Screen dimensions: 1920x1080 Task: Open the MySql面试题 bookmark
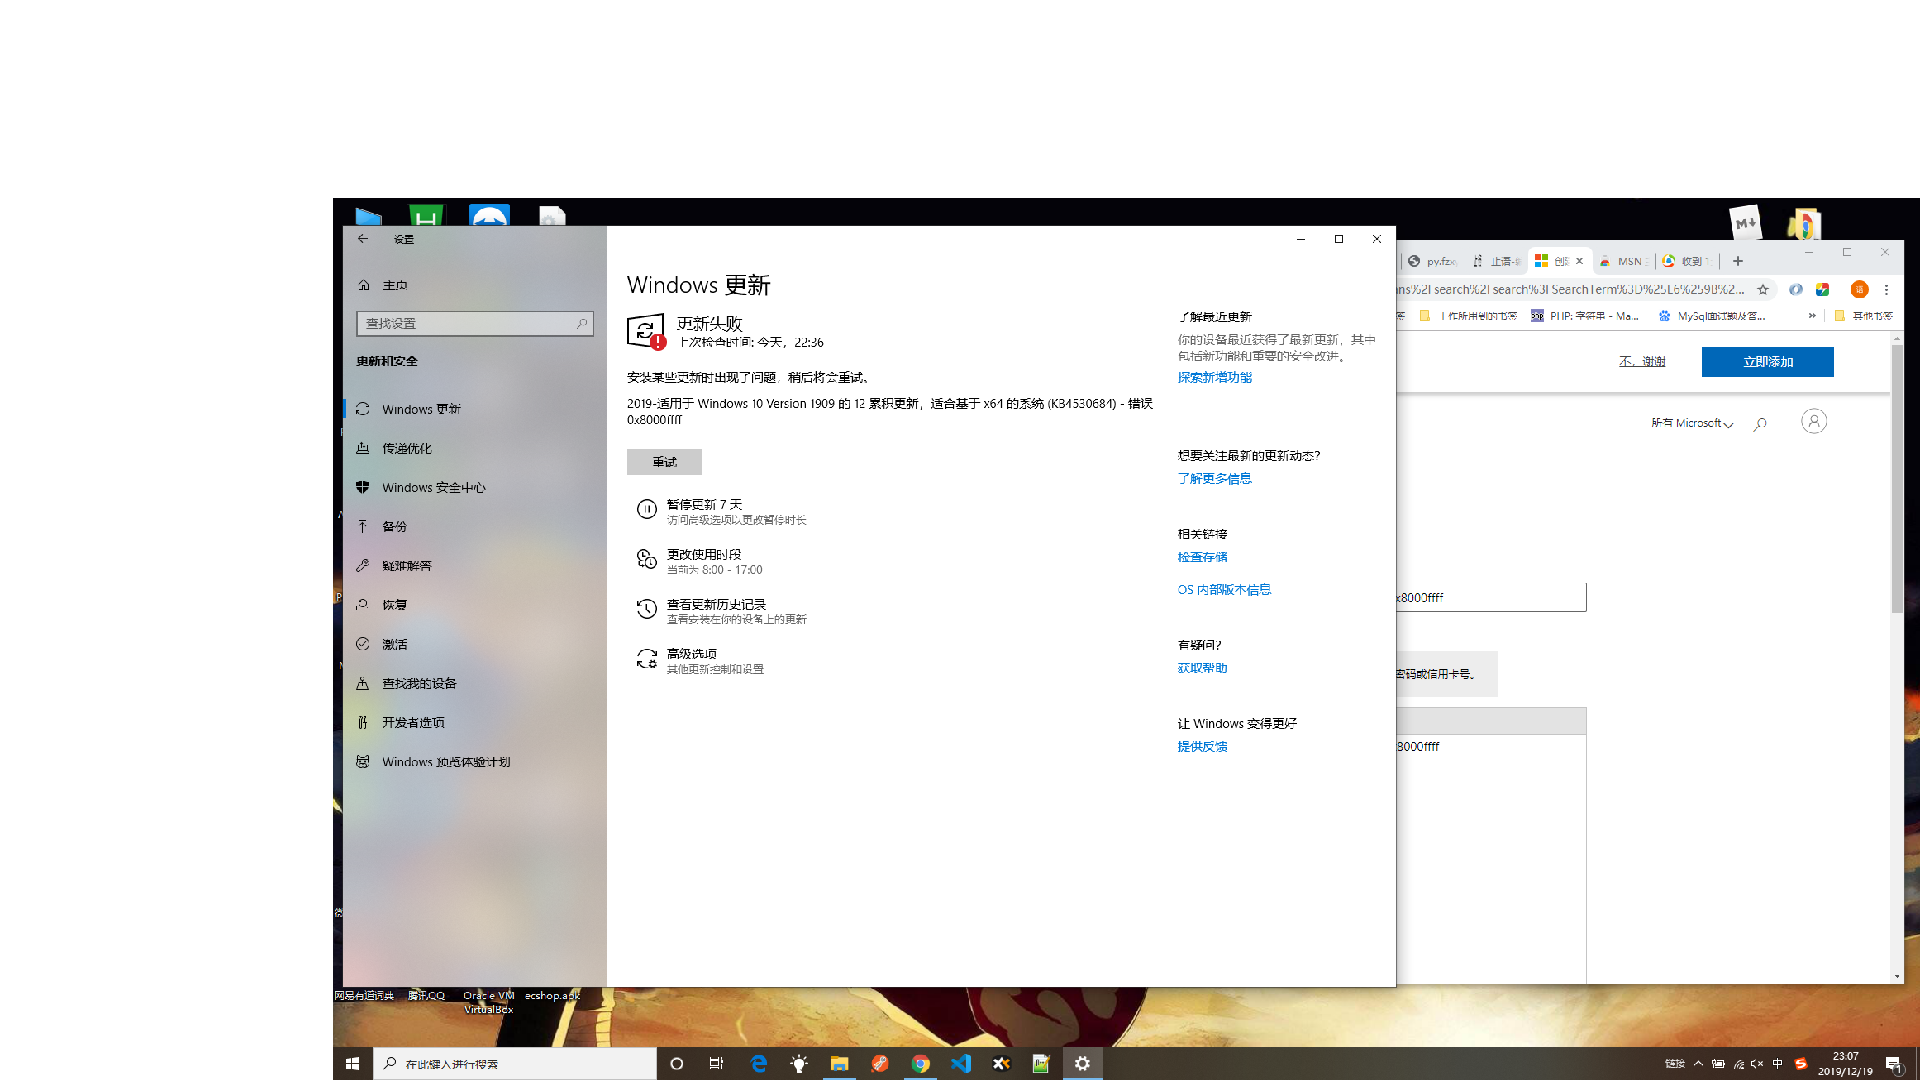tap(1712, 315)
